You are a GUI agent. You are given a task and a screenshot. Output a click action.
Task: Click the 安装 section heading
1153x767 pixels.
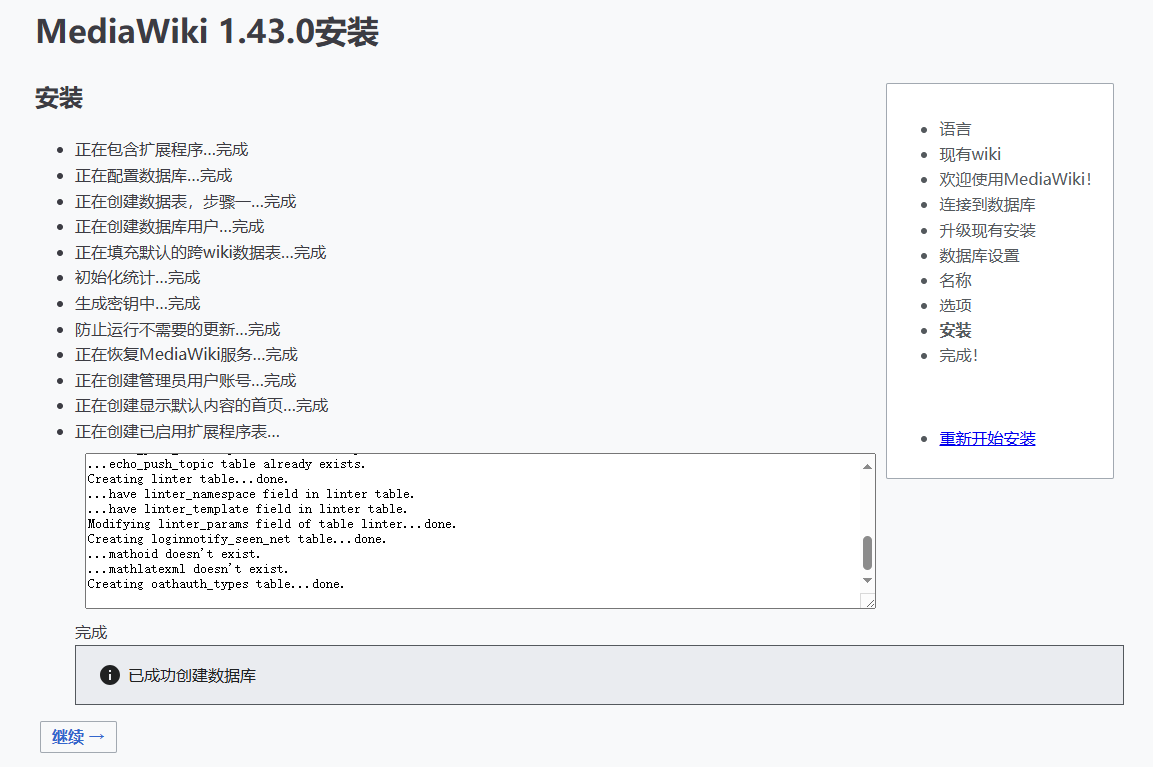point(59,98)
